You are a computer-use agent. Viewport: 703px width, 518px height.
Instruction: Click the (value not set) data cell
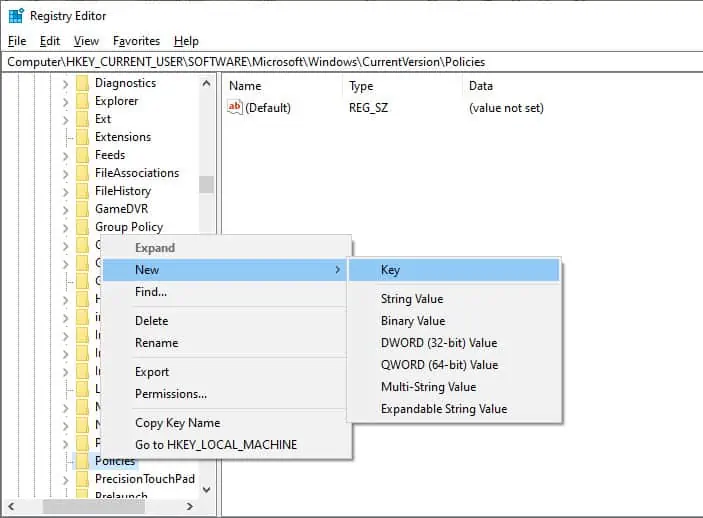pyautogui.click(x=506, y=108)
